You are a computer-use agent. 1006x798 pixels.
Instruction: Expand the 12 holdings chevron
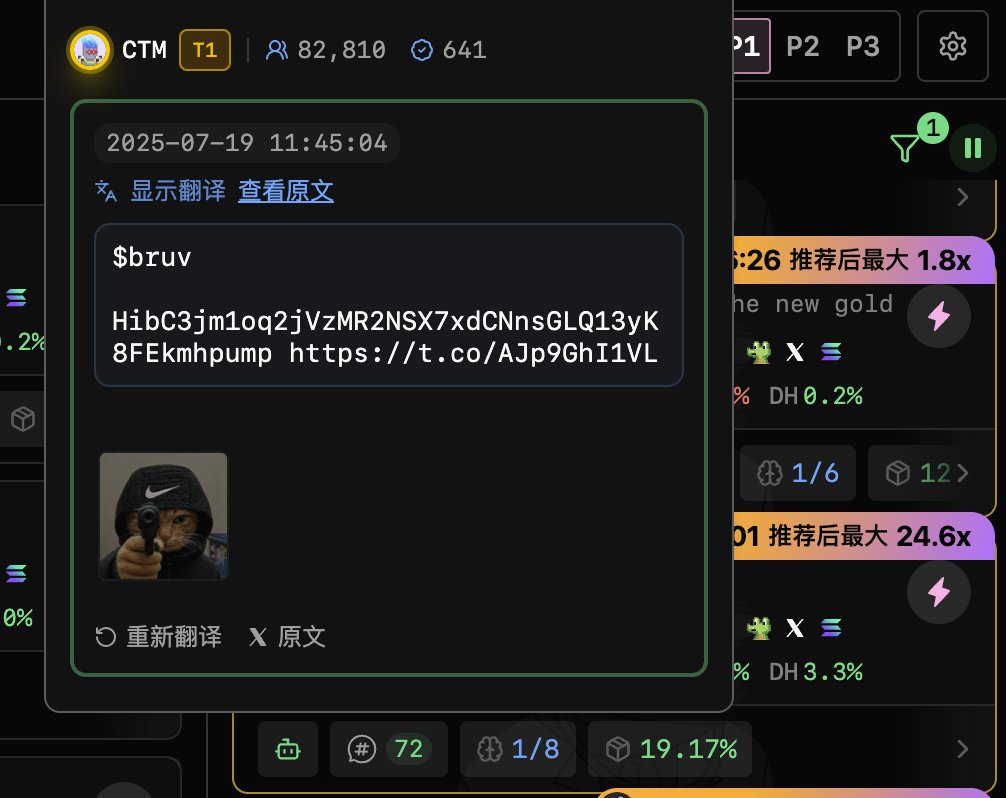pos(962,473)
